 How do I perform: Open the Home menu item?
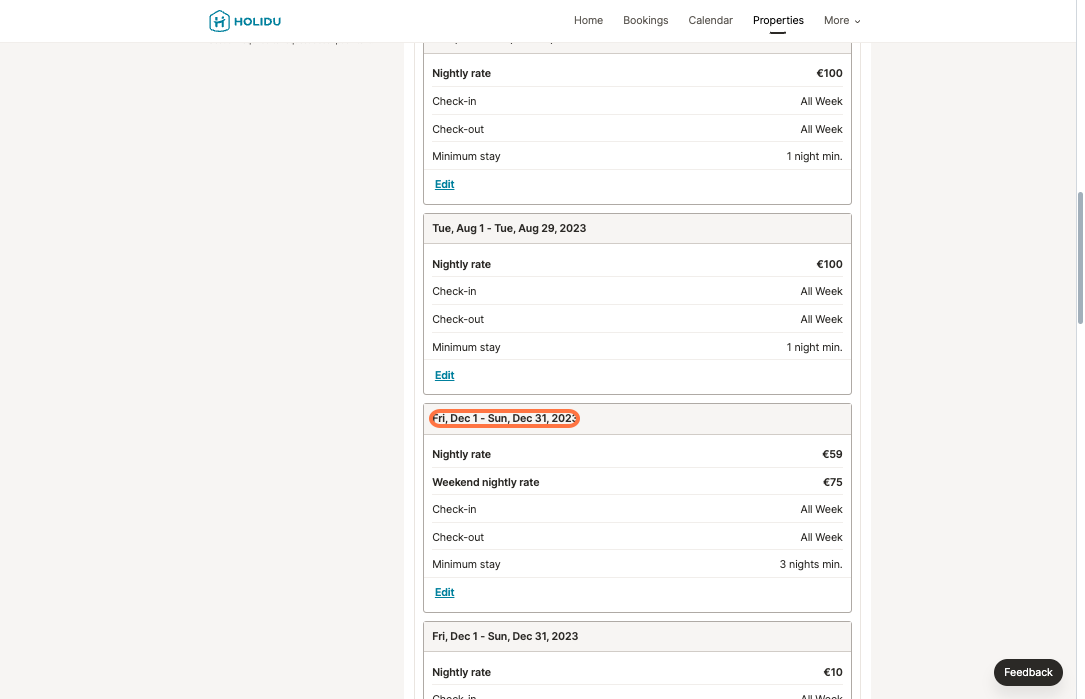(588, 21)
